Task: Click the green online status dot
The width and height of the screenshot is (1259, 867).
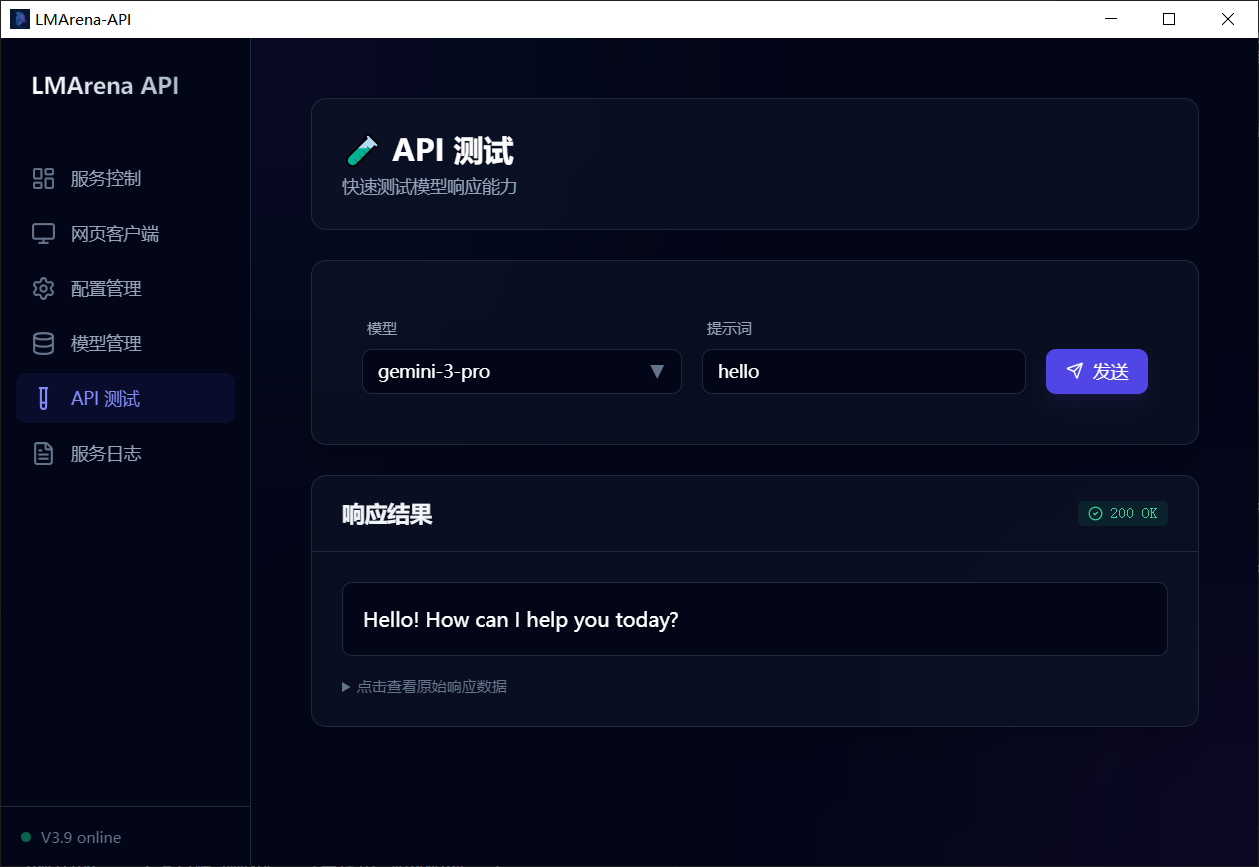Action: click(26, 837)
